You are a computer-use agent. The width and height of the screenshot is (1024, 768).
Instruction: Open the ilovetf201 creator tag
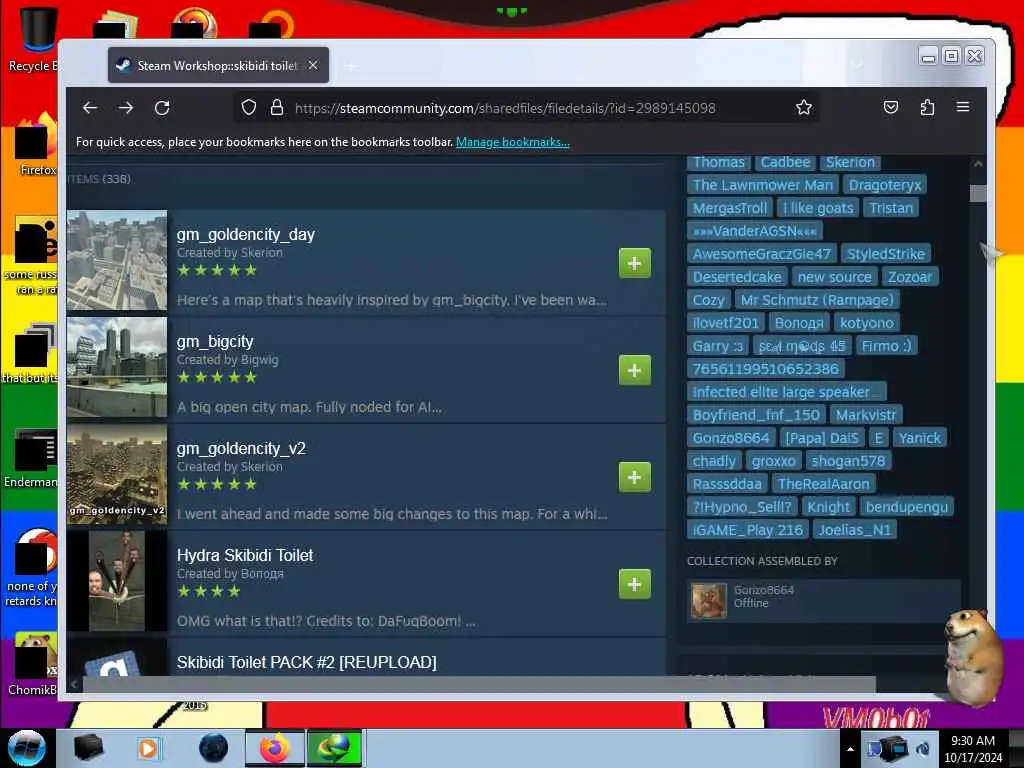coord(726,323)
